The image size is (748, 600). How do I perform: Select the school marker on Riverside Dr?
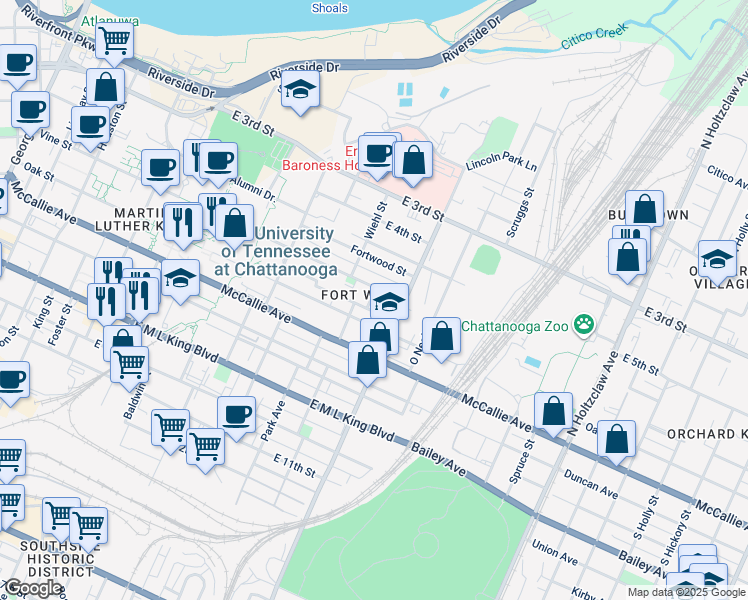[x=300, y=90]
